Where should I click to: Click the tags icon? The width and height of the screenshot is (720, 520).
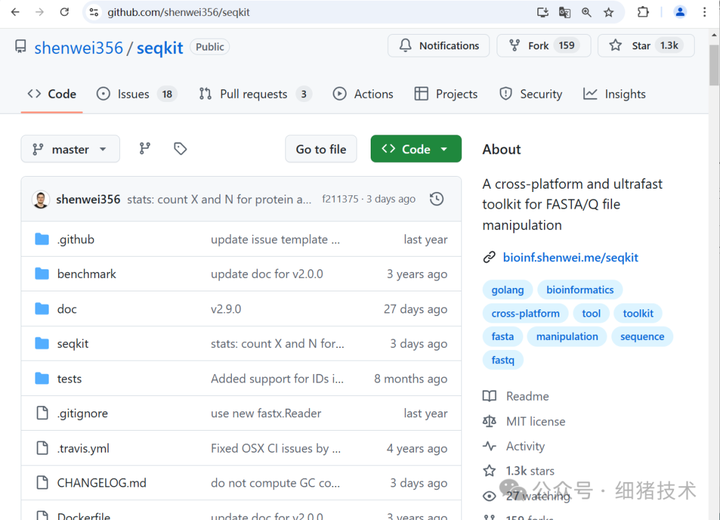point(180,149)
